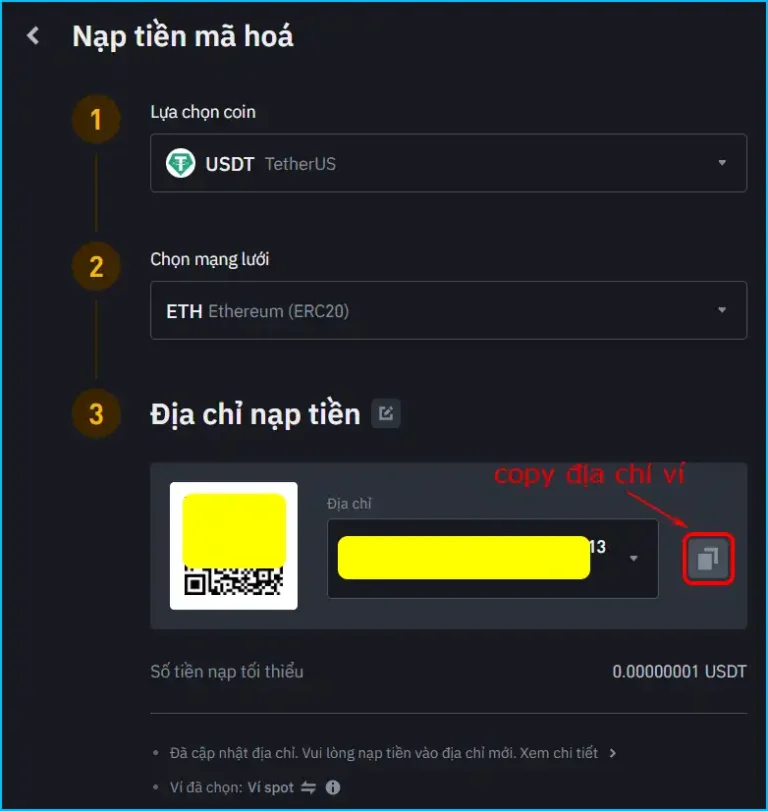Image resolution: width=768 pixels, height=811 pixels.
Task: Click the step 3 circle indicator
Action: (96, 414)
